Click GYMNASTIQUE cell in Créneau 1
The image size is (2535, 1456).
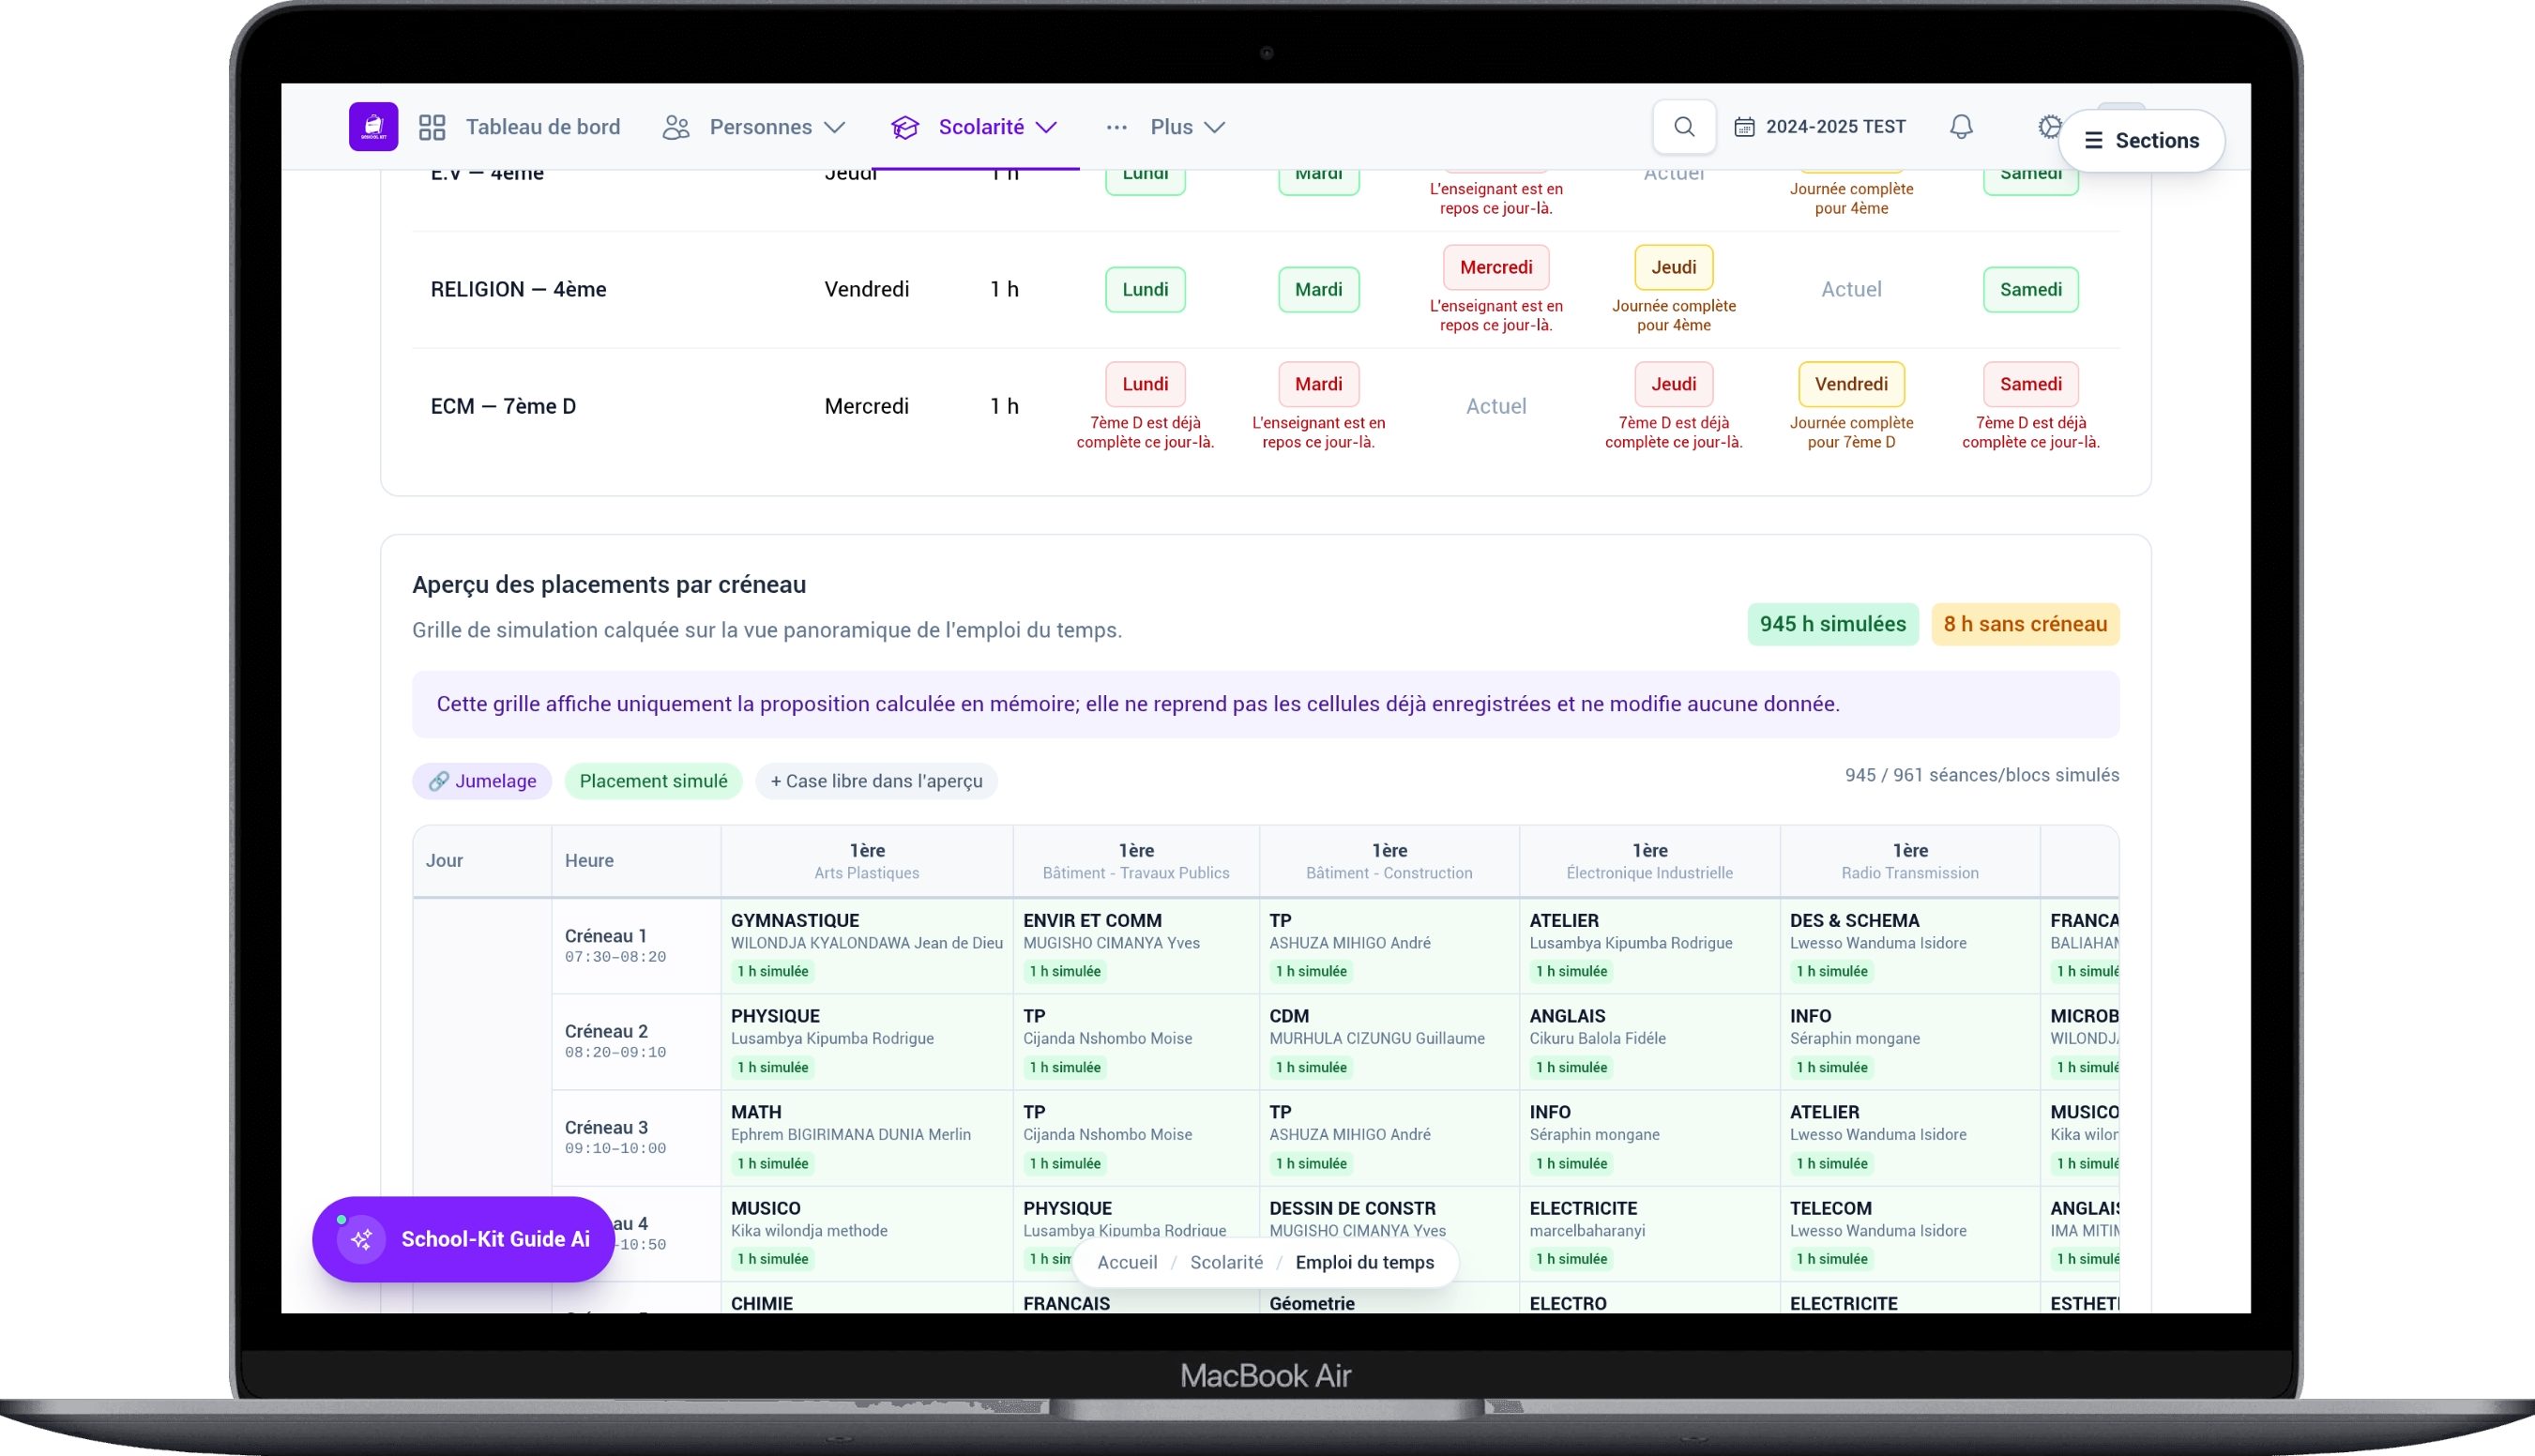[x=866, y=945]
